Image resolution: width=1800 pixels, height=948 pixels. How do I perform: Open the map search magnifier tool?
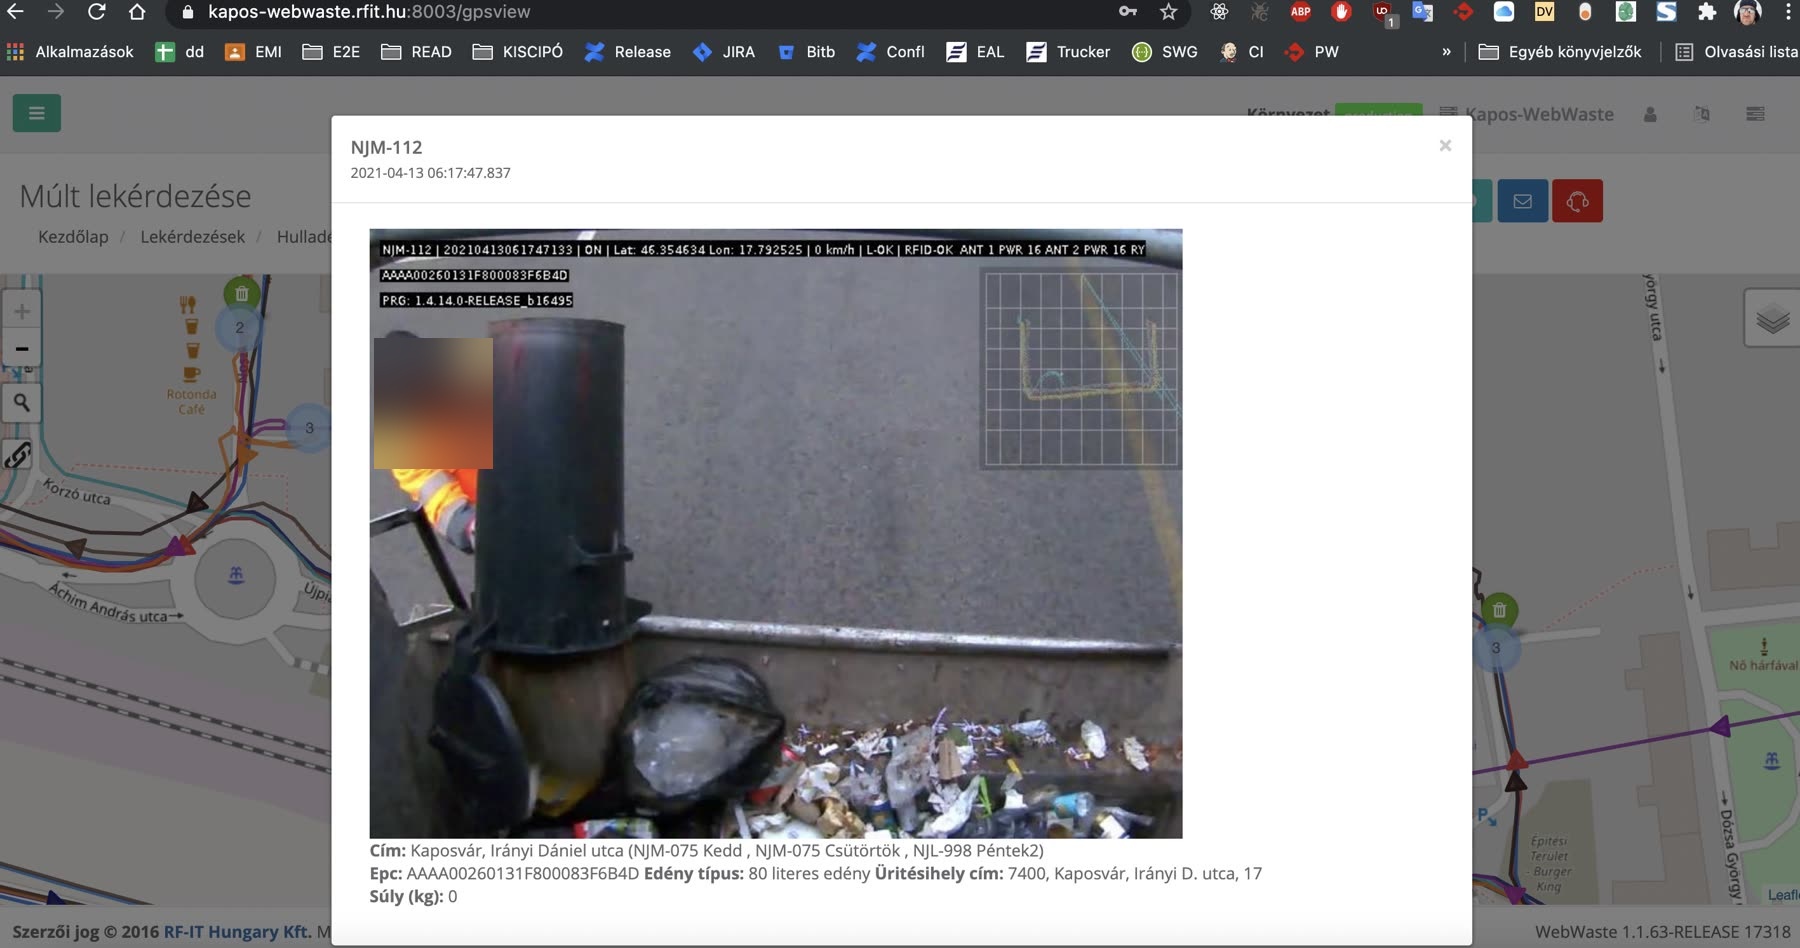click(x=21, y=402)
